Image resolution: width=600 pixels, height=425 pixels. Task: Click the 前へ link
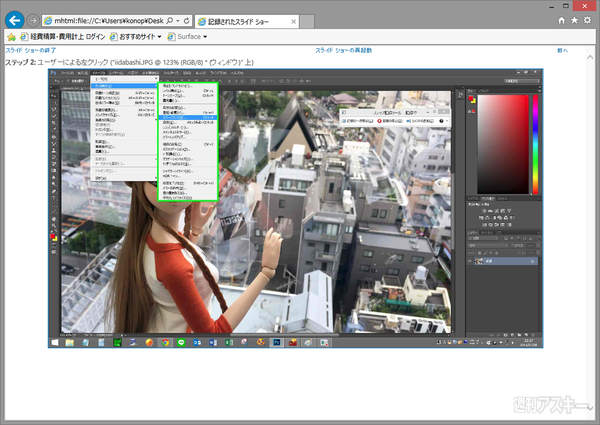(x=563, y=50)
